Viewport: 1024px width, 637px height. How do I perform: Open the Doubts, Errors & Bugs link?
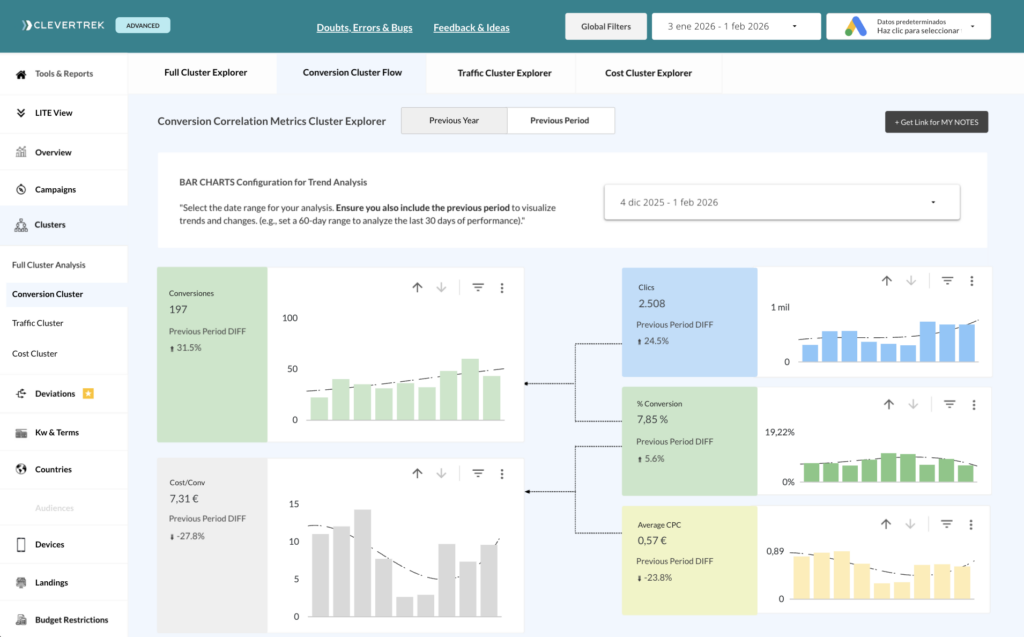point(364,27)
